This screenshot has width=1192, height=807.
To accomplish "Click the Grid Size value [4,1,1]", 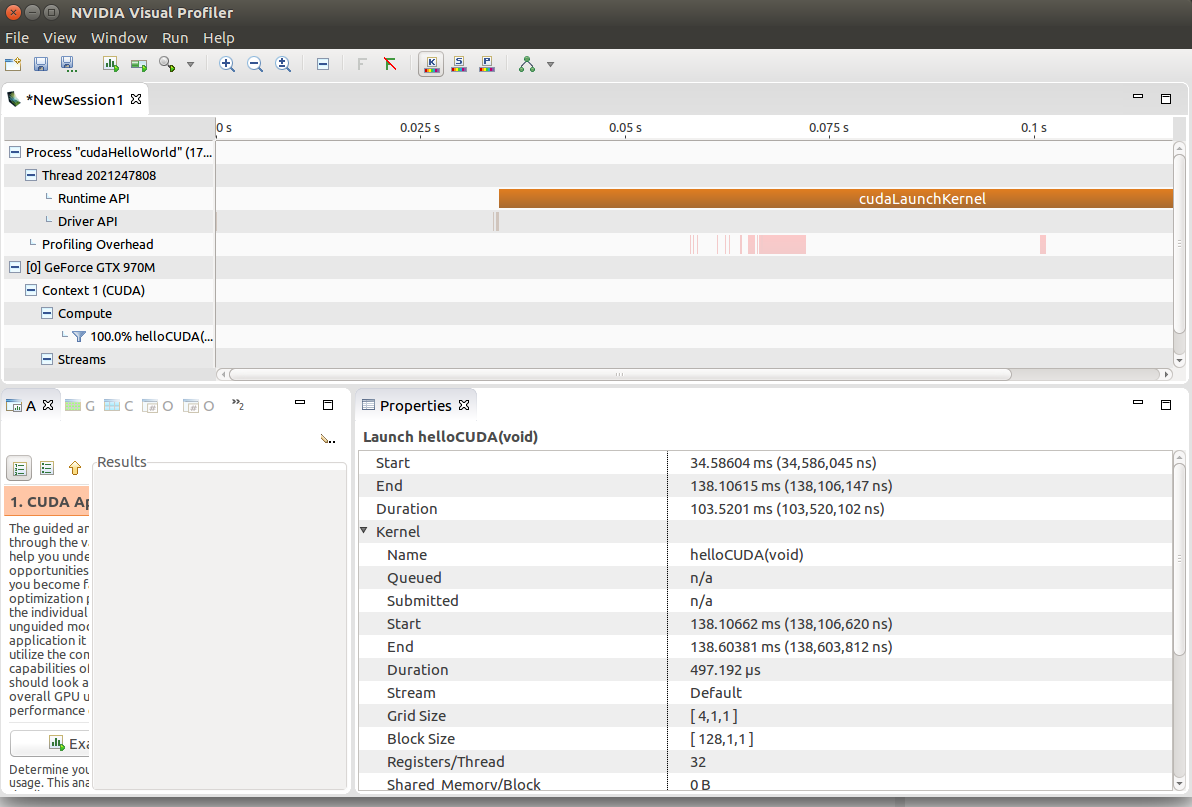I will tap(714, 716).
